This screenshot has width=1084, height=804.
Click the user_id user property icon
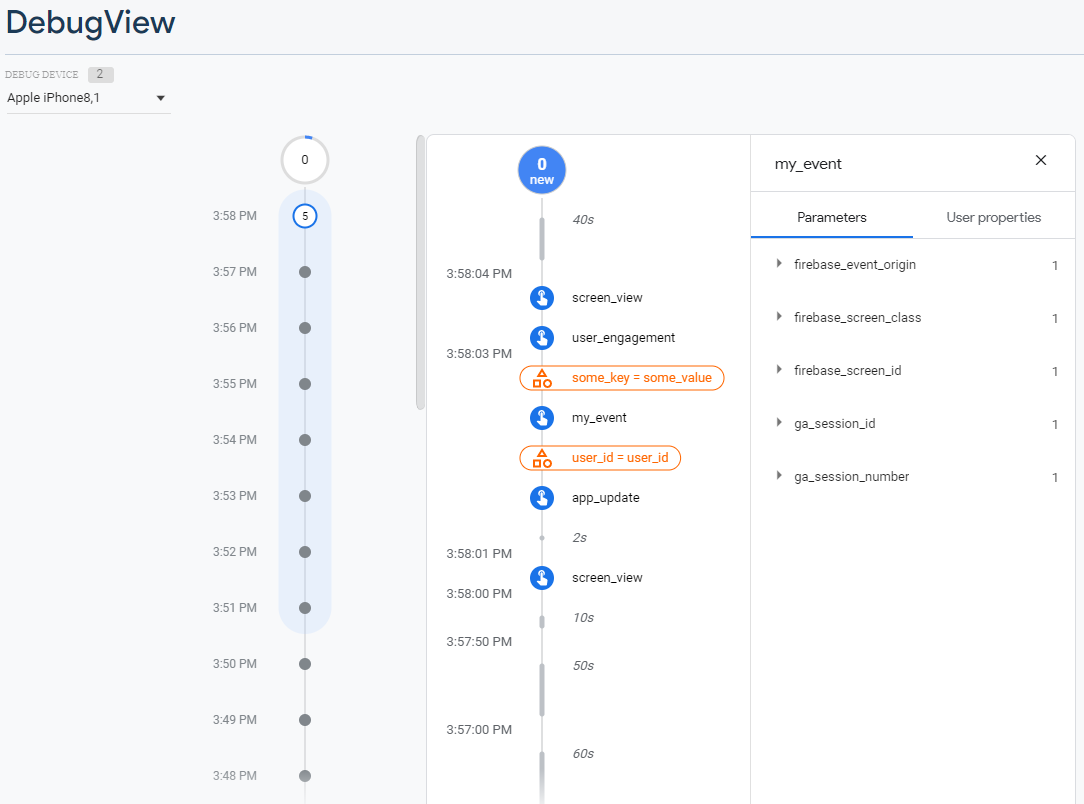click(x=542, y=458)
